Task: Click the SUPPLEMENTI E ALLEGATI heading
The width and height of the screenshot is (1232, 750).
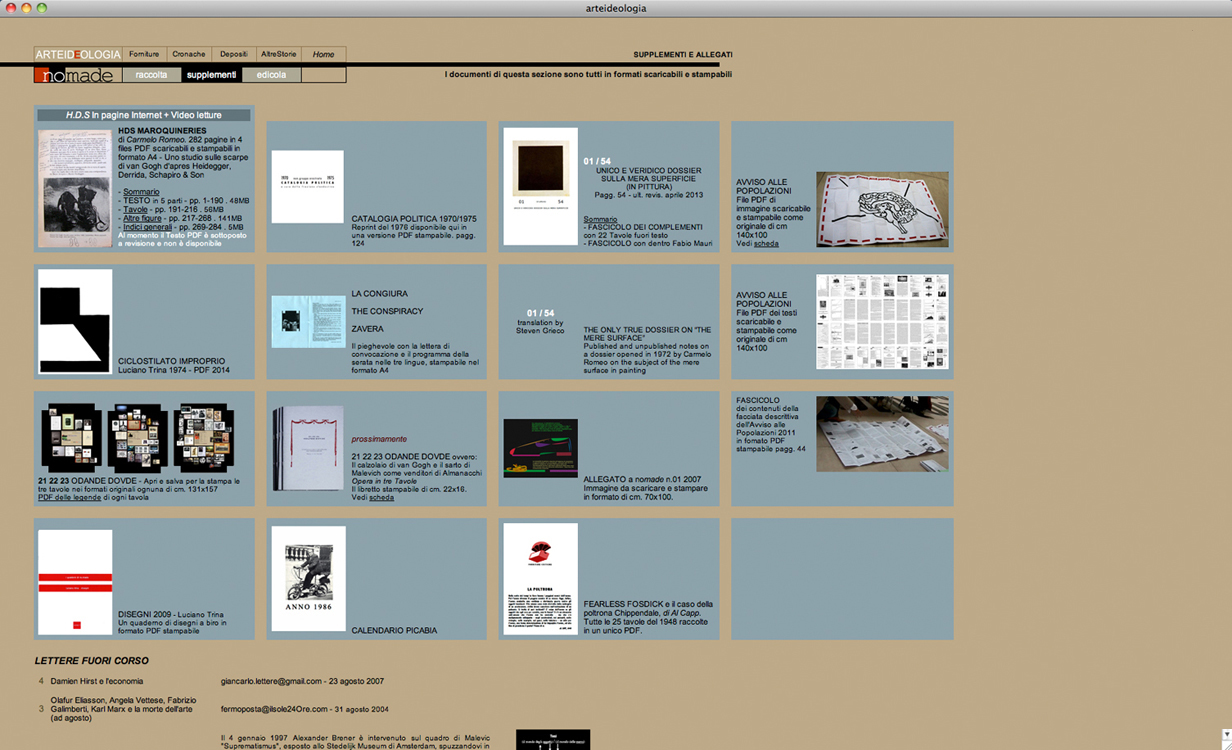Action: 683,54
